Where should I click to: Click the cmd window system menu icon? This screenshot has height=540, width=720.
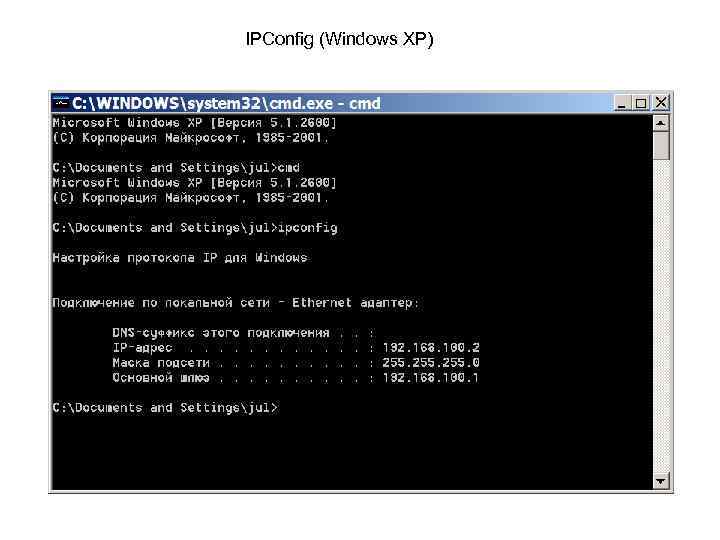coord(60,103)
